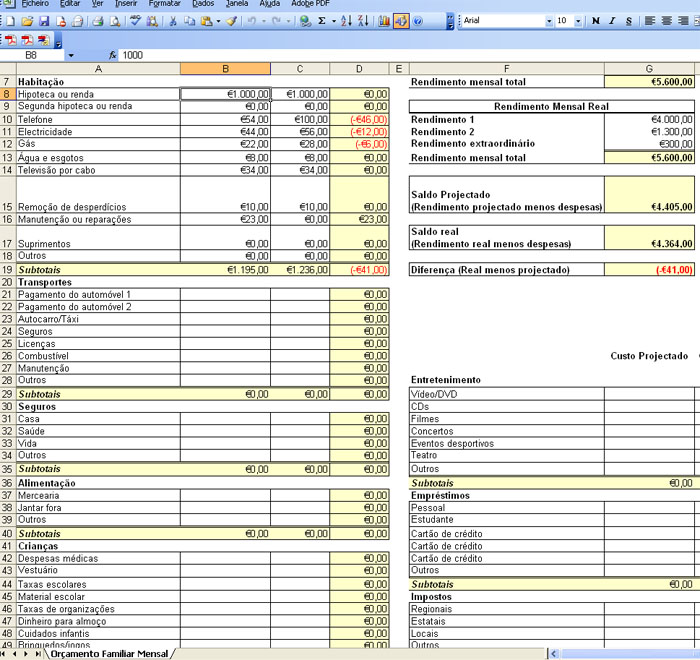Go to first sheet tab arrow
The width and height of the screenshot is (700, 660).
click(x=4, y=654)
